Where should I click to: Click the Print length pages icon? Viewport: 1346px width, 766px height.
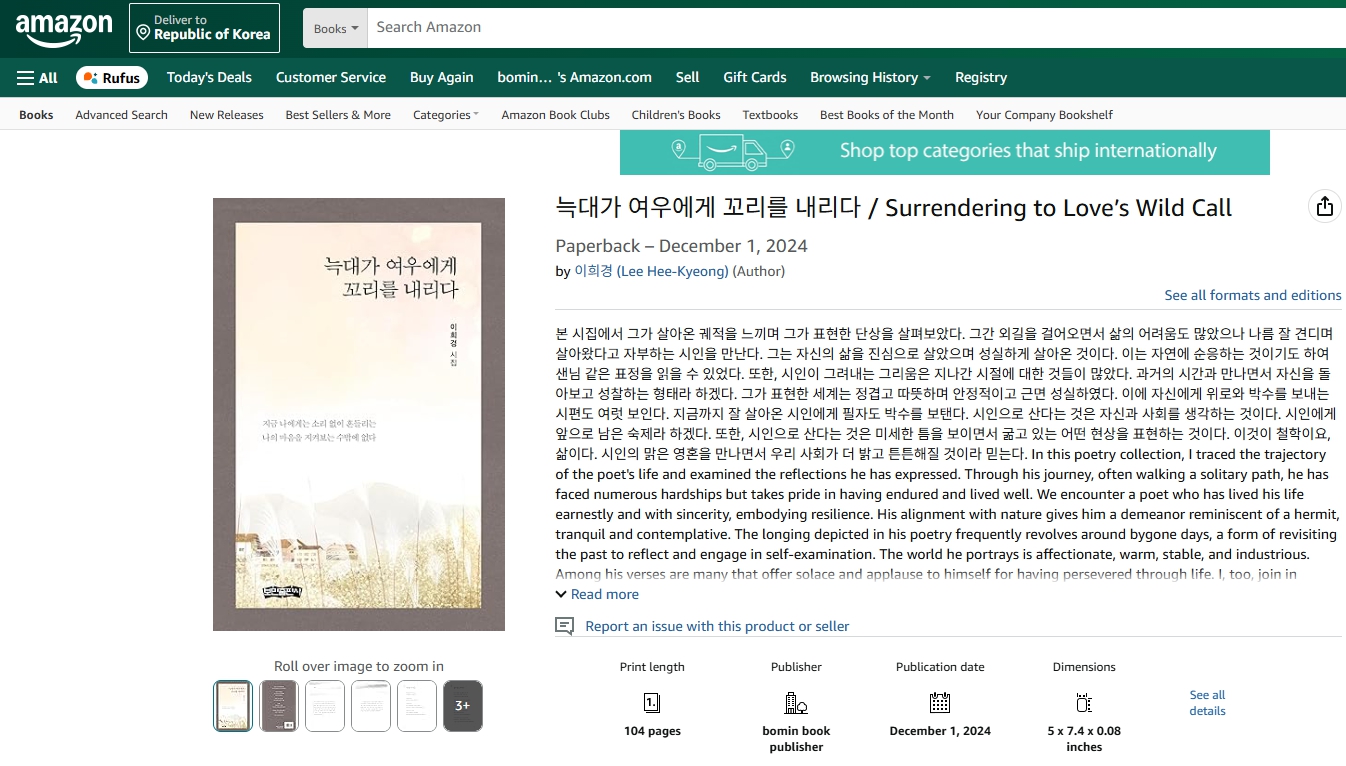(x=652, y=702)
